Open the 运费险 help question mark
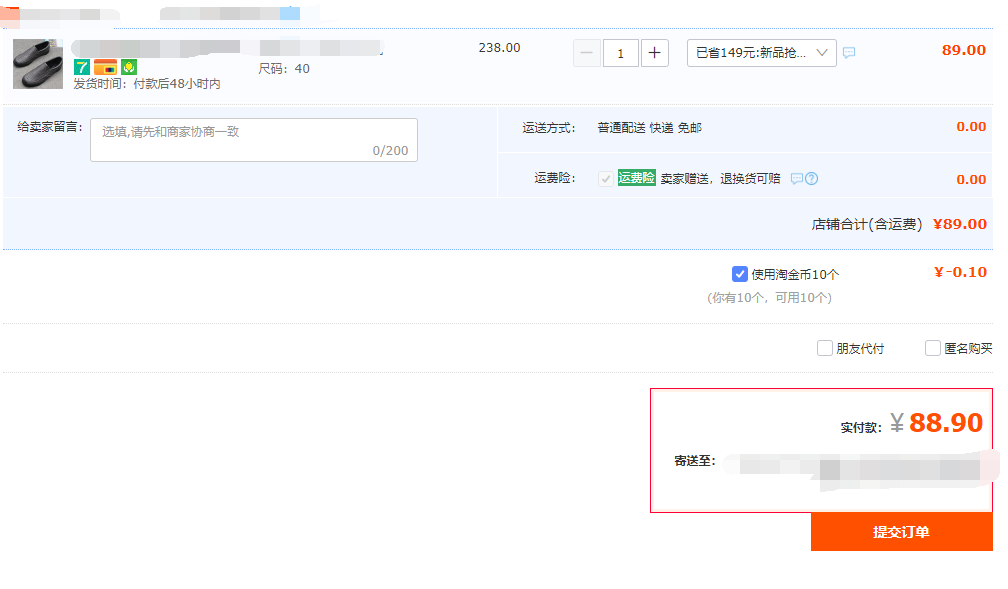The height and width of the screenshot is (589, 1008). click(812, 179)
